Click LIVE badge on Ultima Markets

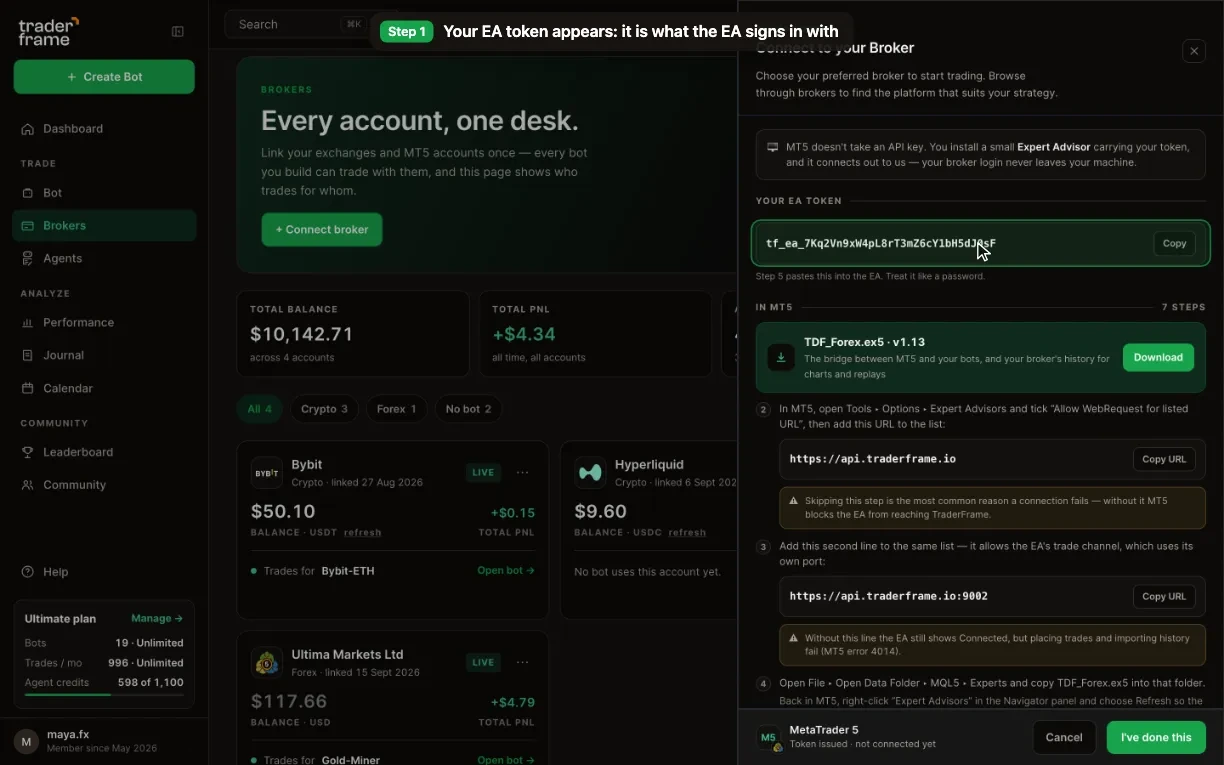coord(484,662)
